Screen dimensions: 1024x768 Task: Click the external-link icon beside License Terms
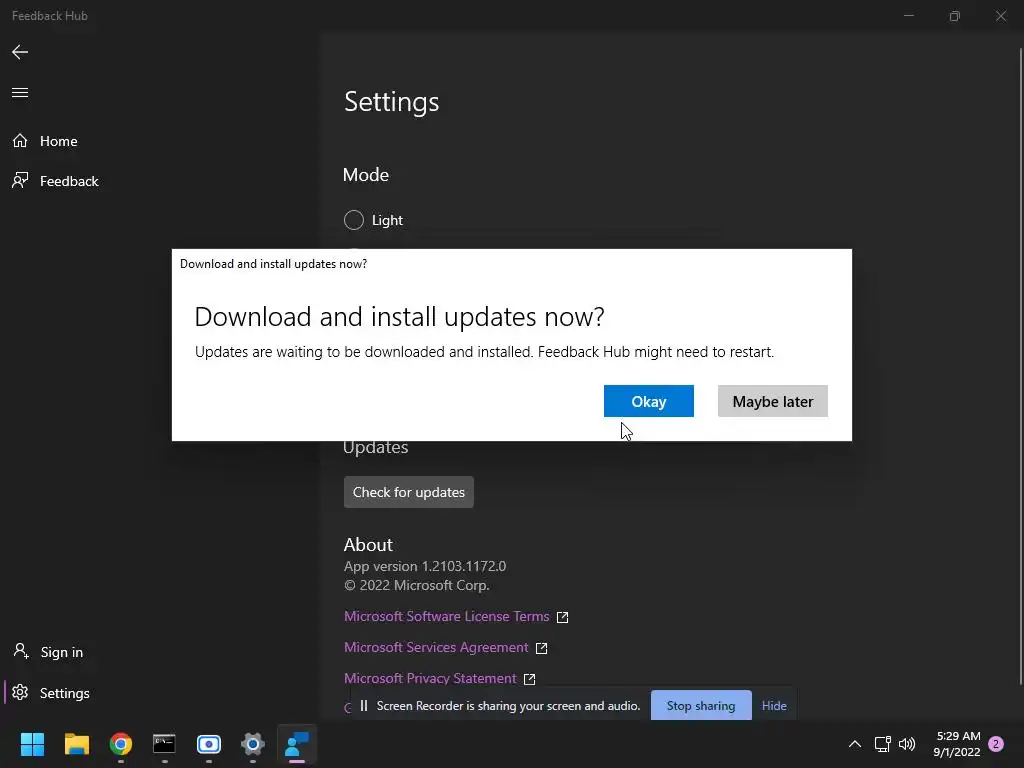(562, 617)
